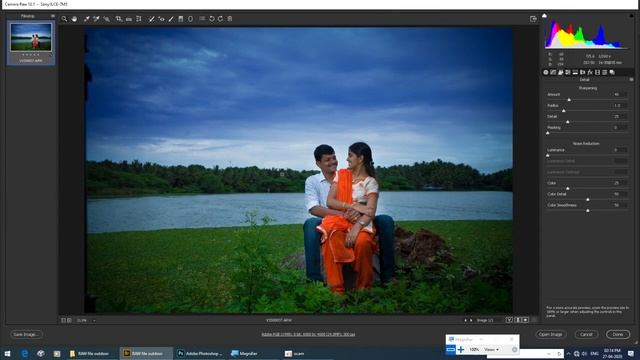
Task: Rotate image 90 degrees counter-clockwise
Action: [x=212, y=19]
